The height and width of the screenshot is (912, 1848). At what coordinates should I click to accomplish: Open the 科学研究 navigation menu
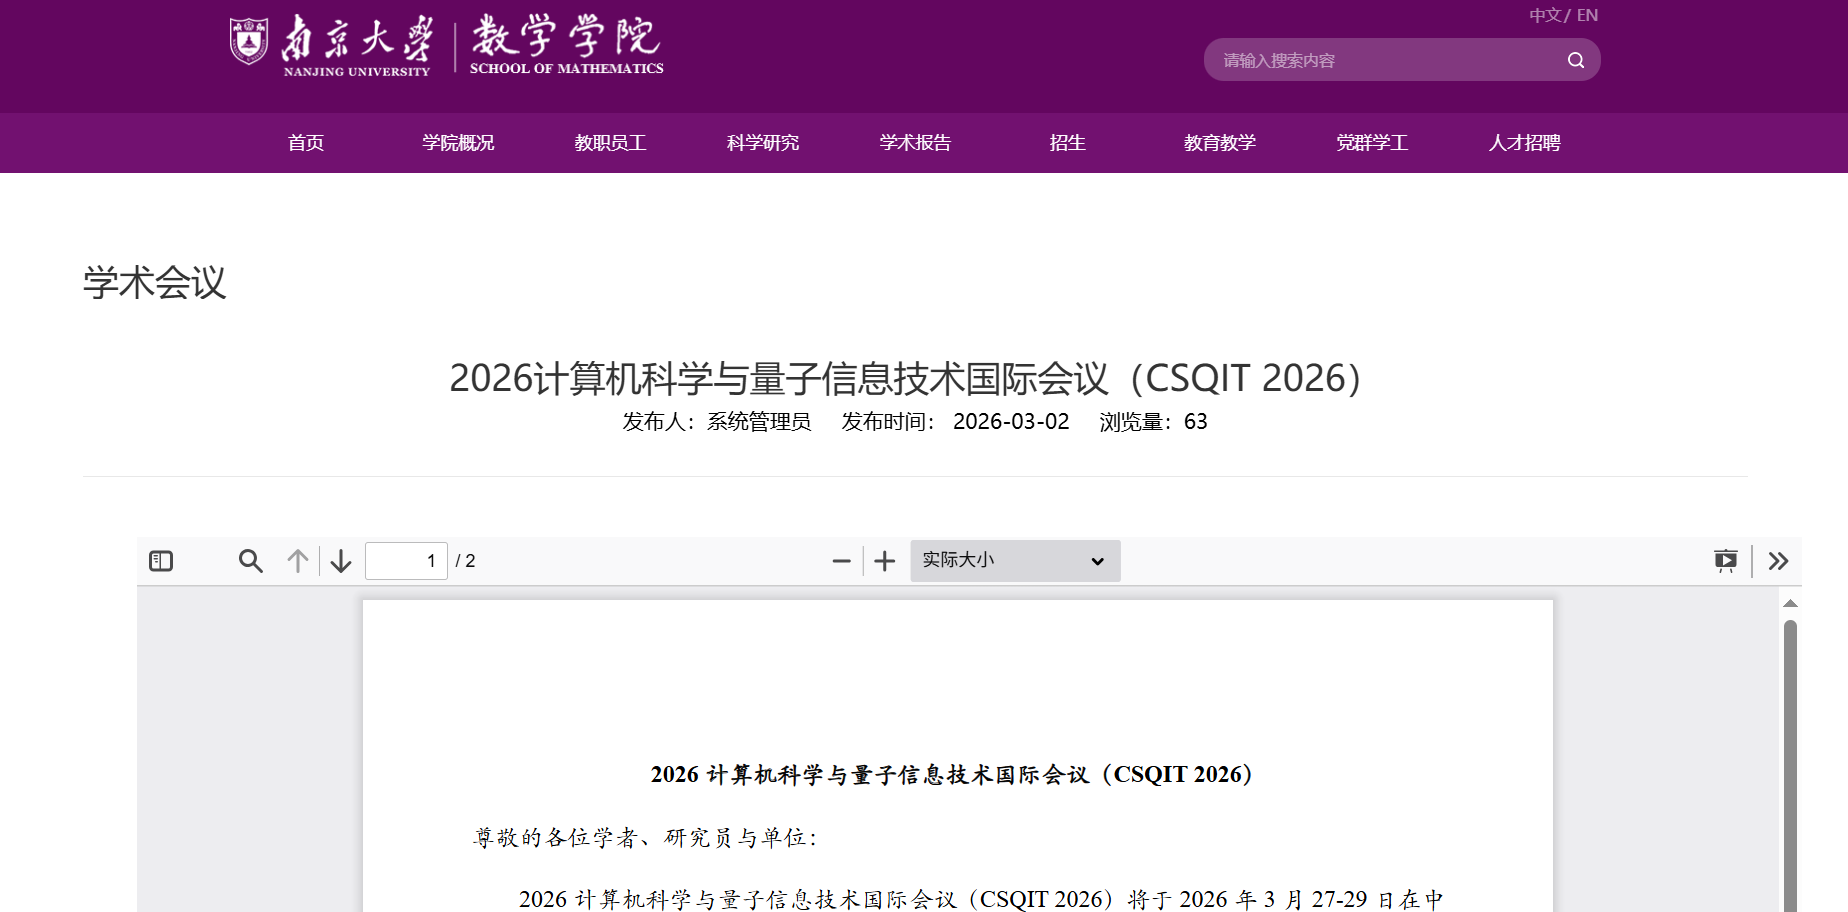click(x=763, y=143)
